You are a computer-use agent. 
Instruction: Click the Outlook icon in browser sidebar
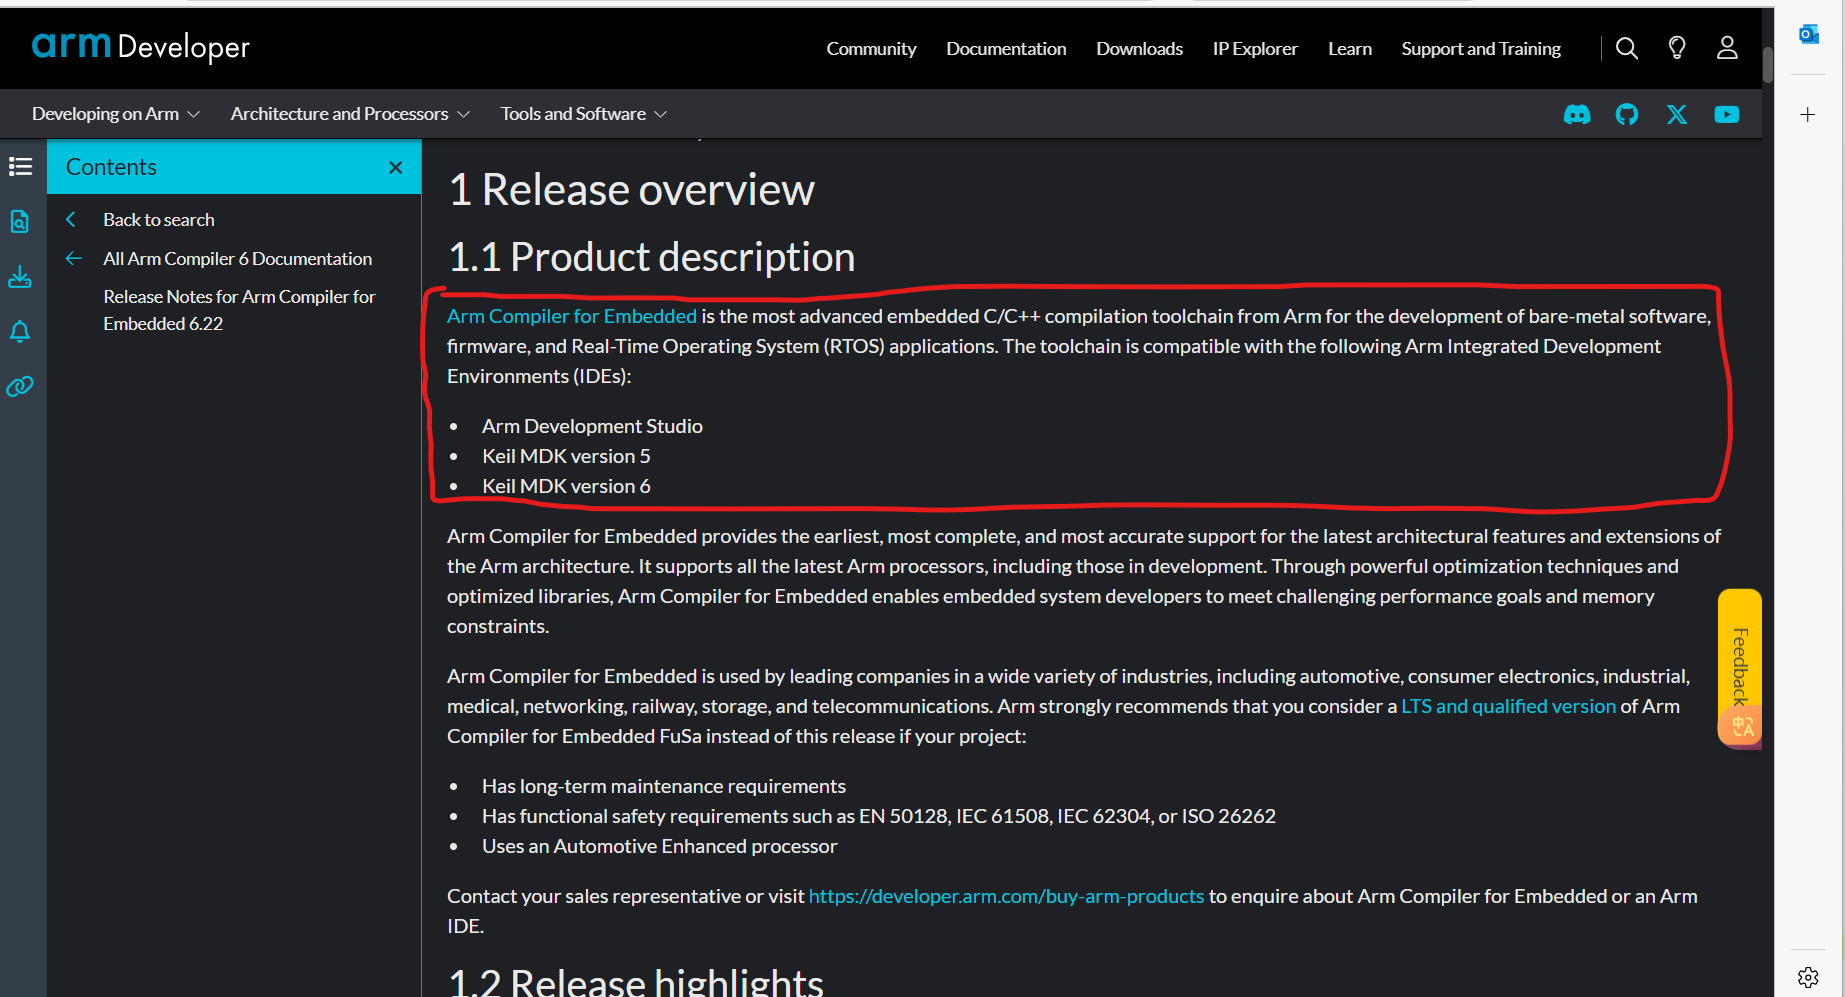(1808, 35)
